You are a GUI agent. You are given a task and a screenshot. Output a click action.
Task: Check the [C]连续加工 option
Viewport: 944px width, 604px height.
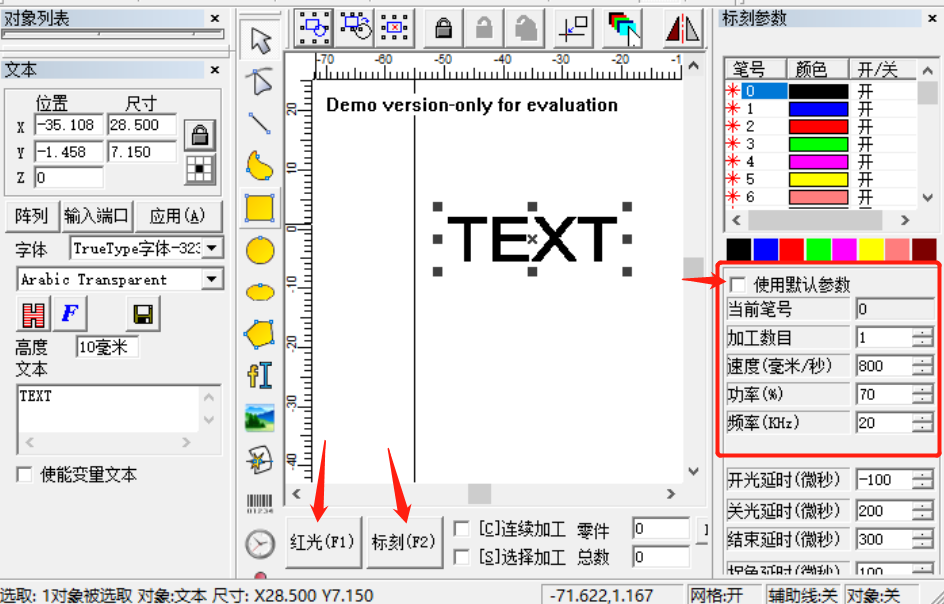[461, 529]
